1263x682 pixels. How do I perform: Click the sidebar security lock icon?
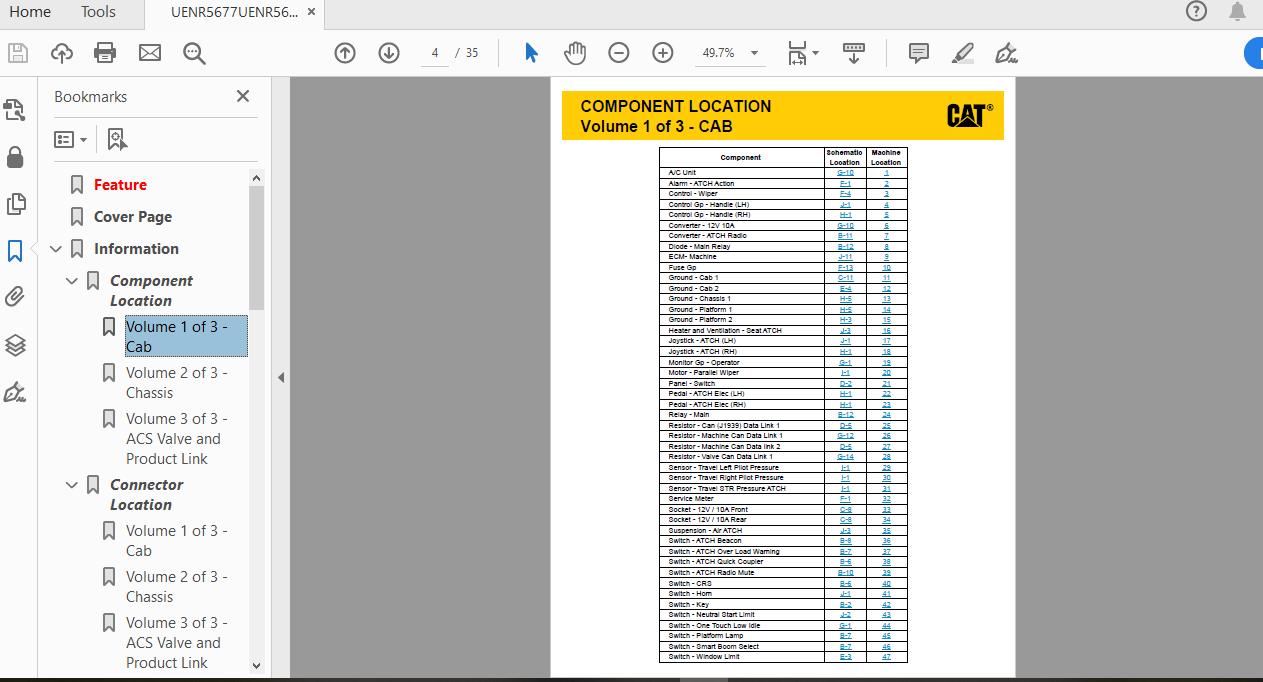(15, 157)
